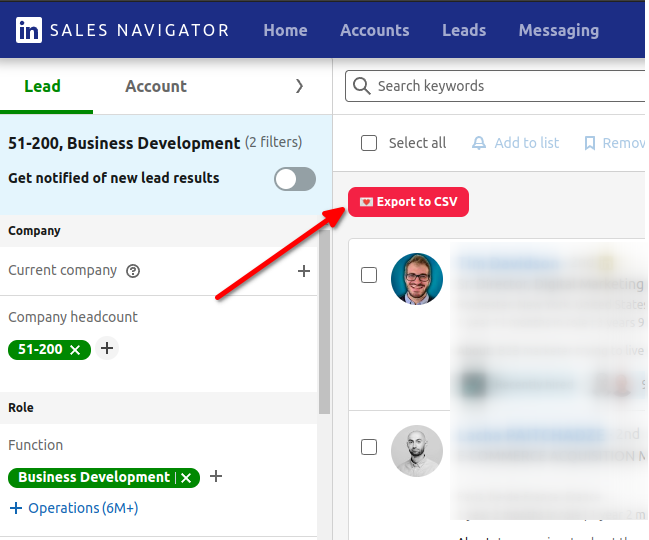
Task: Click the LinkedIn logo icon
Action: (29, 30)
